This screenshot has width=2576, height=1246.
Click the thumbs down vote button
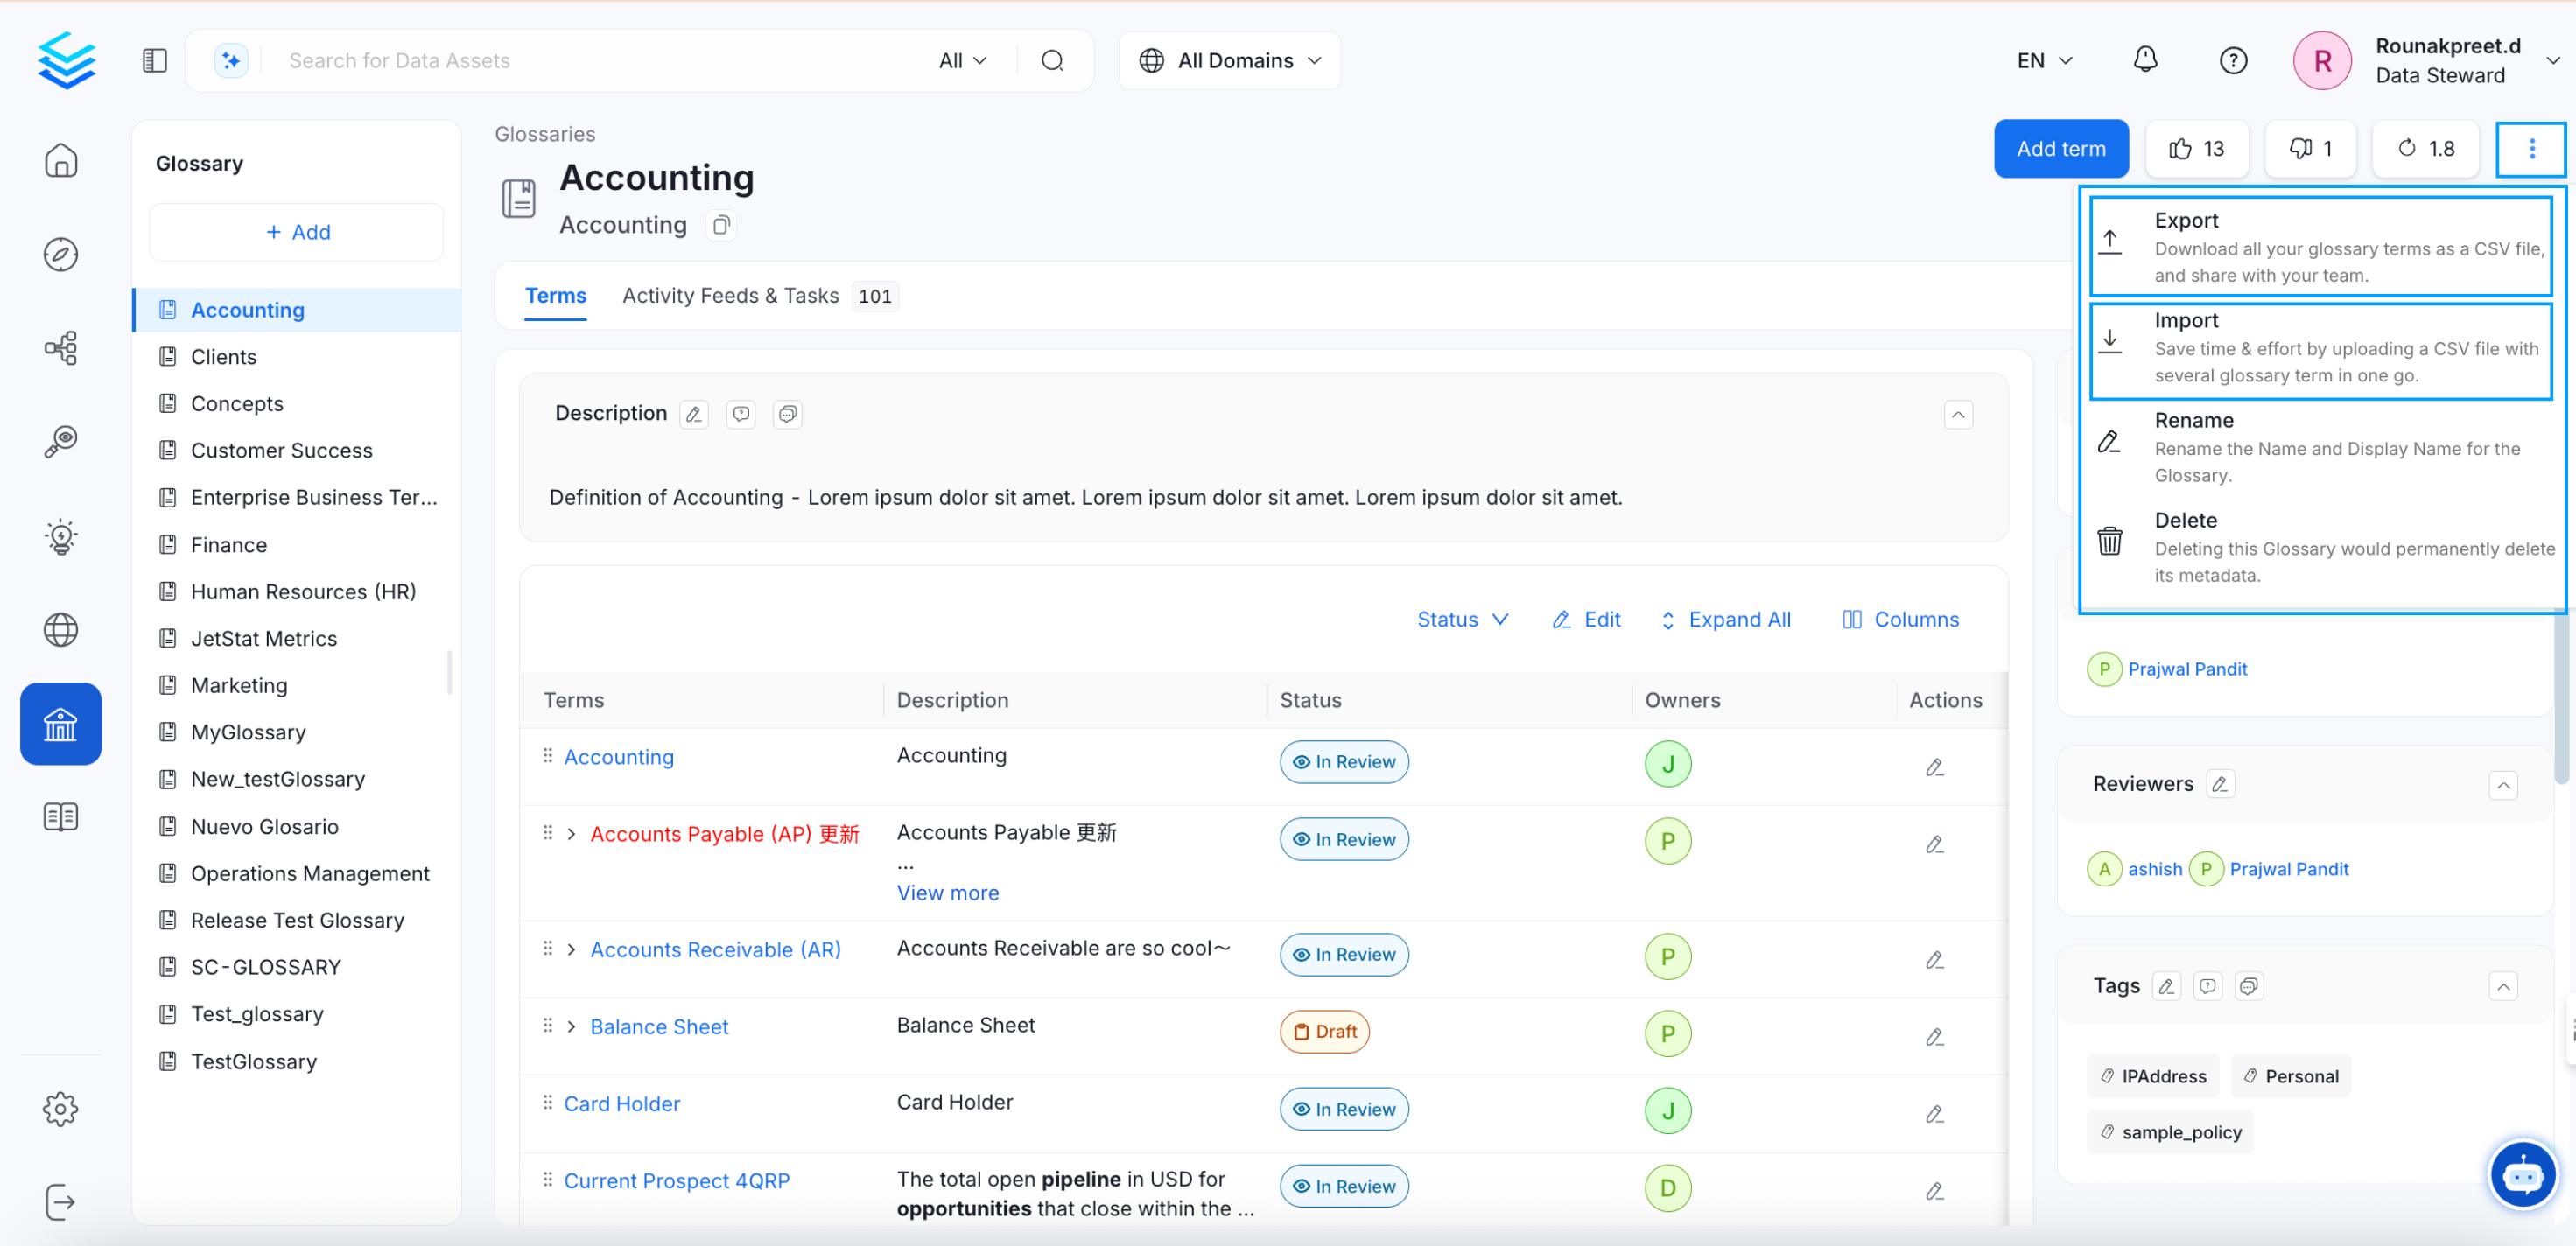(x=2310, y=148)
